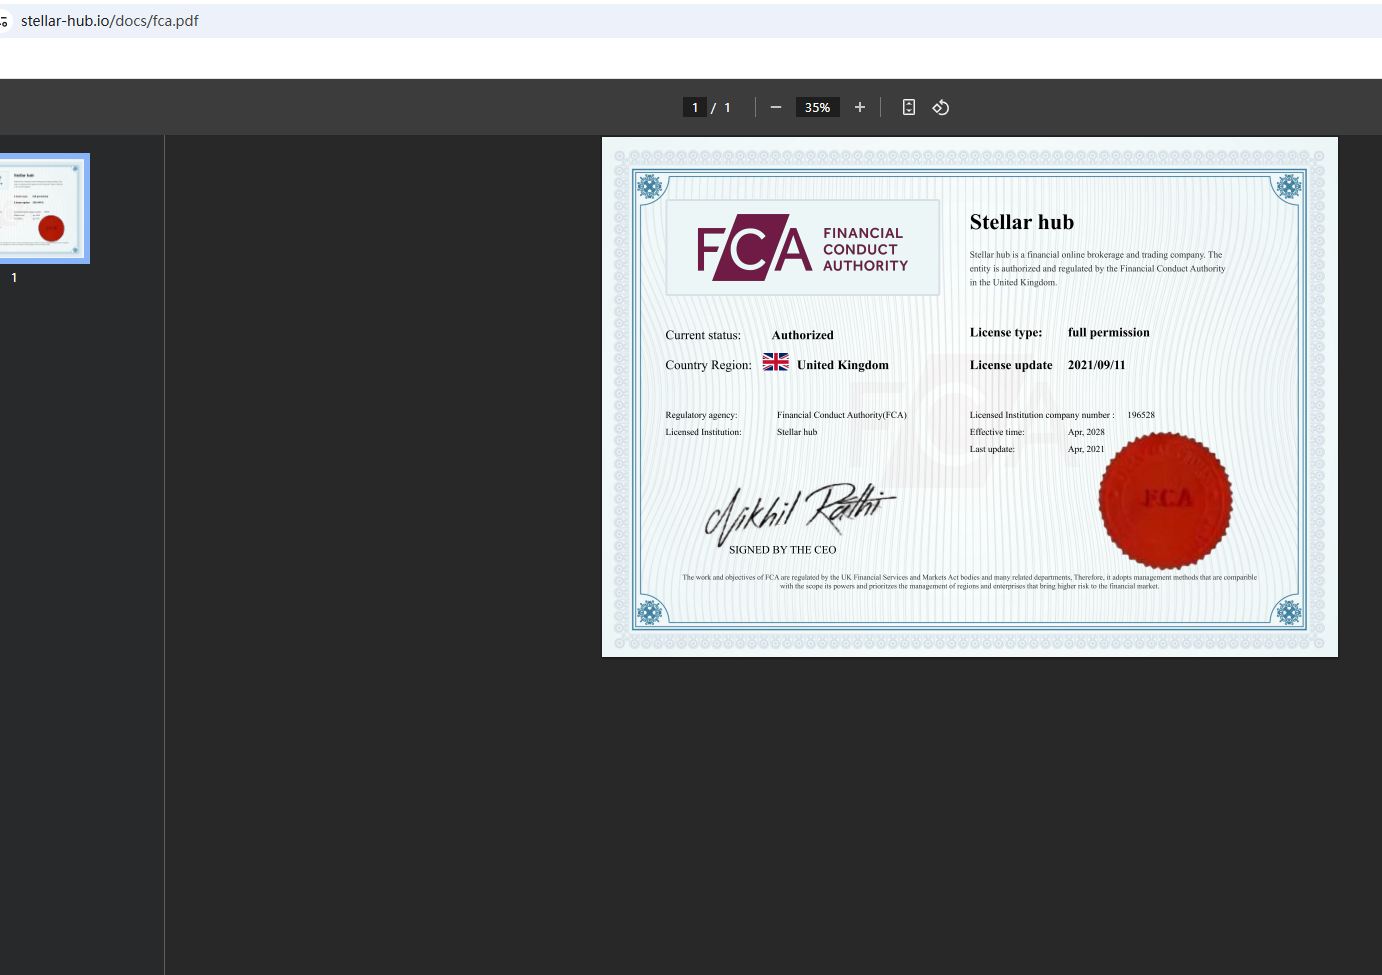The width and height of the screenshot is (1382, 975).
Task: Click the "Licensed Institution company number" label
Action: click(1040, 415)
